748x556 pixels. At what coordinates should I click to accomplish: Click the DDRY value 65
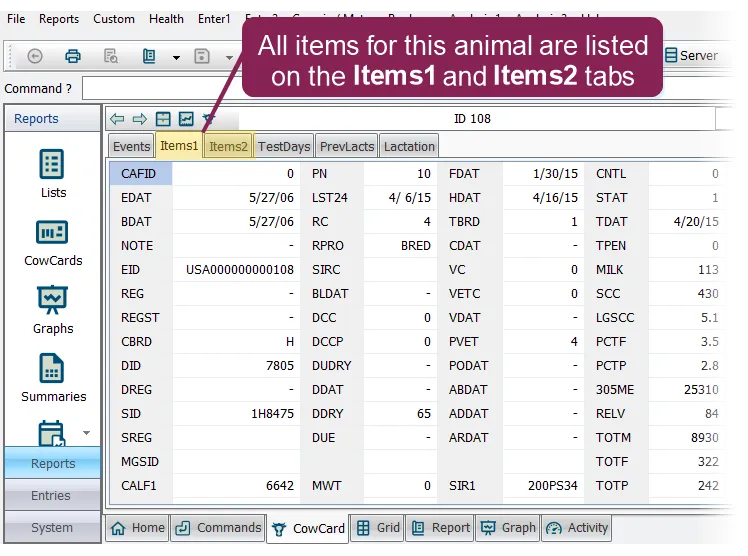[x=424, y=413]
